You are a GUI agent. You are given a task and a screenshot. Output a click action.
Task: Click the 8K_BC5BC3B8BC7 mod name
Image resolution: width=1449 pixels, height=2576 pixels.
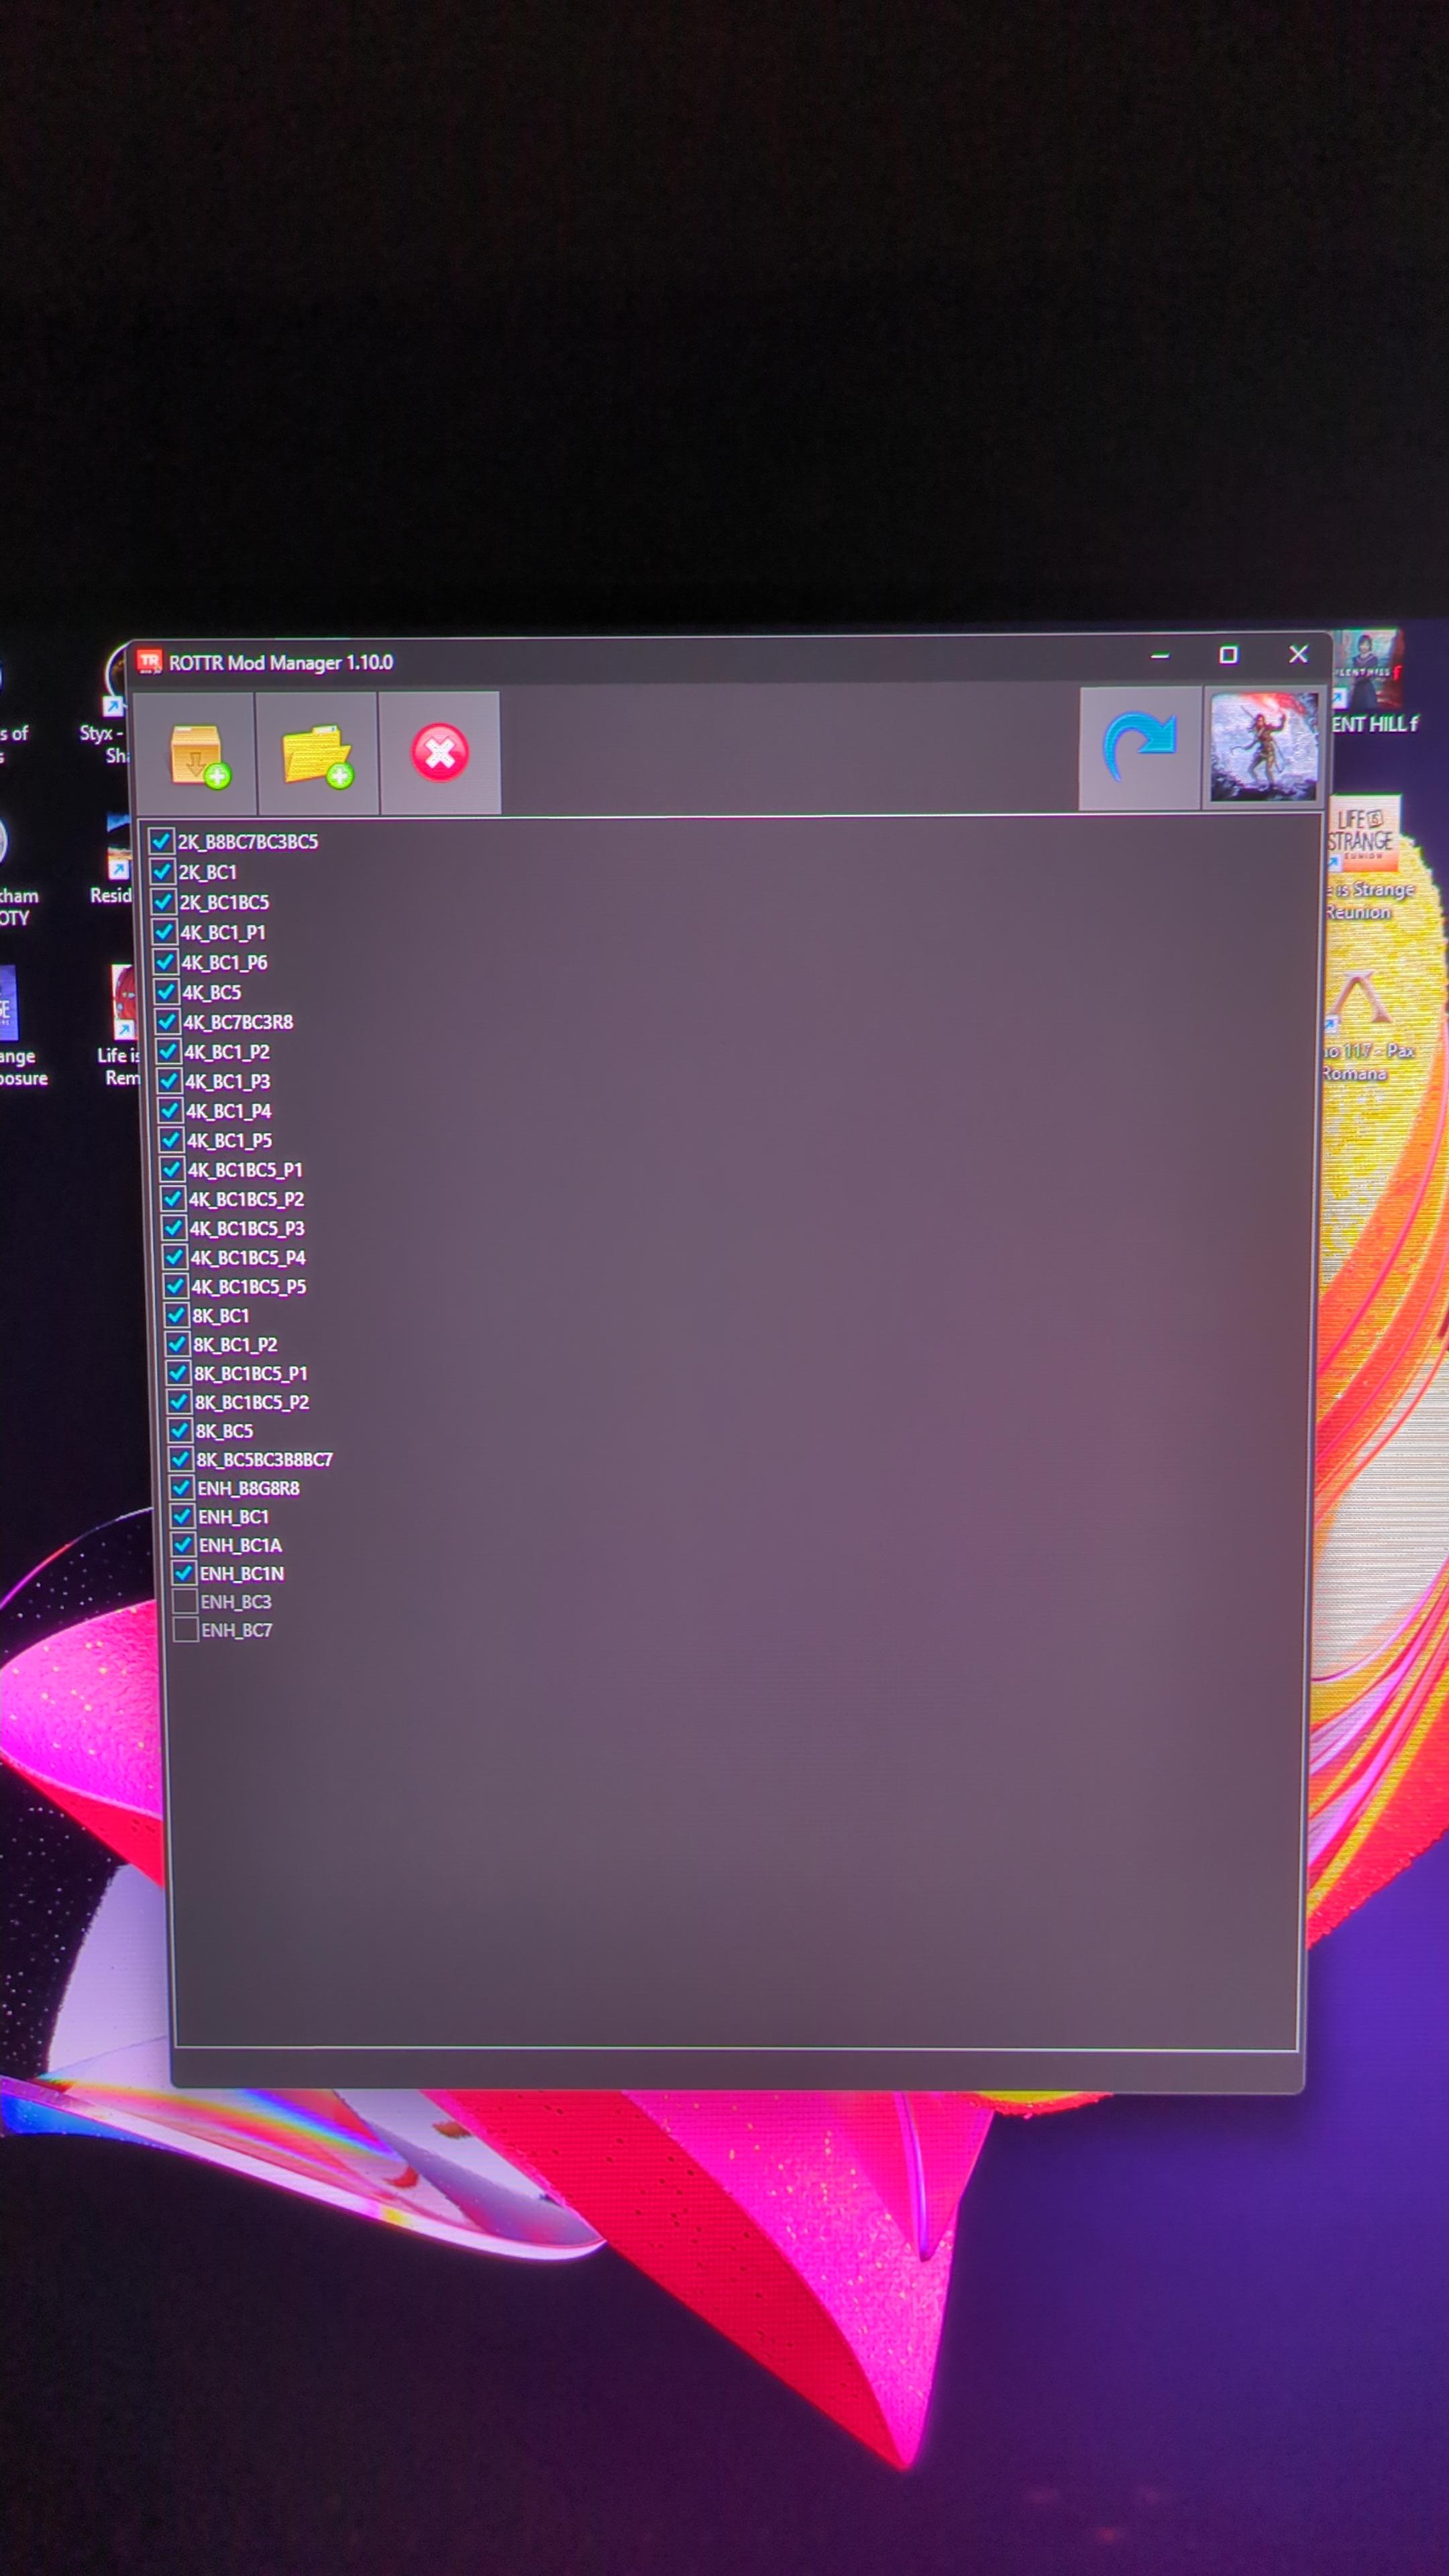pyautogui.click(x=265, y=1459)
